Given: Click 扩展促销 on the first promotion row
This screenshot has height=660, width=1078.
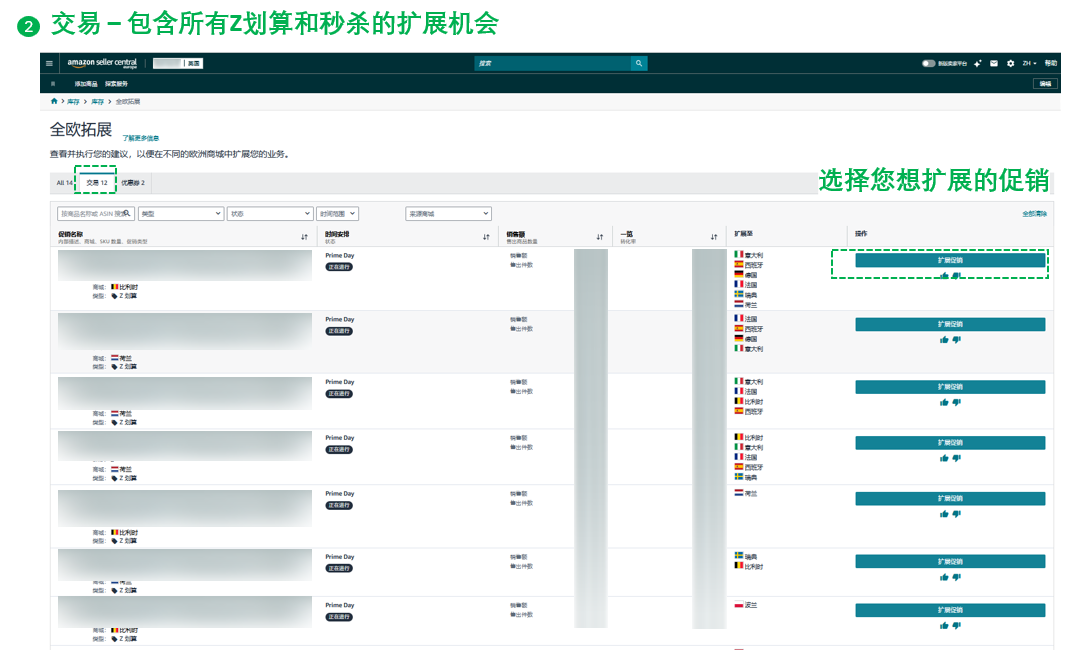Looking at the screenshot, I should pos(950,261).
